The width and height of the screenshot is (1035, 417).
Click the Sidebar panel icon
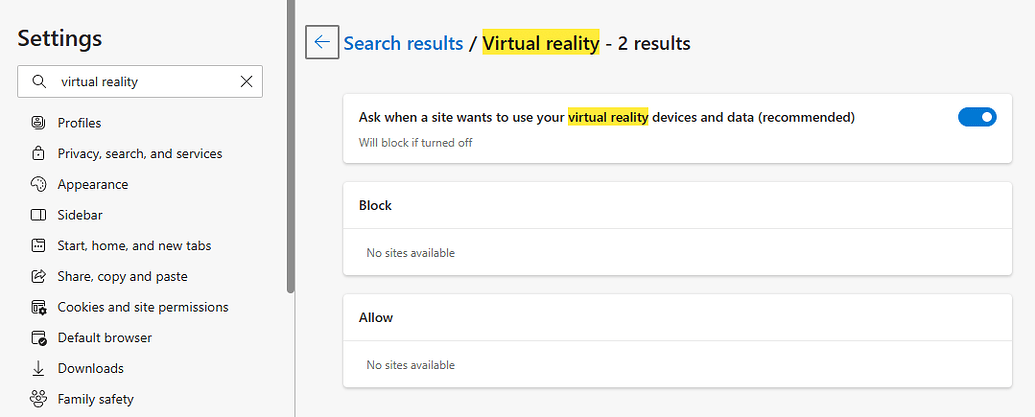[x=39, y=215]
